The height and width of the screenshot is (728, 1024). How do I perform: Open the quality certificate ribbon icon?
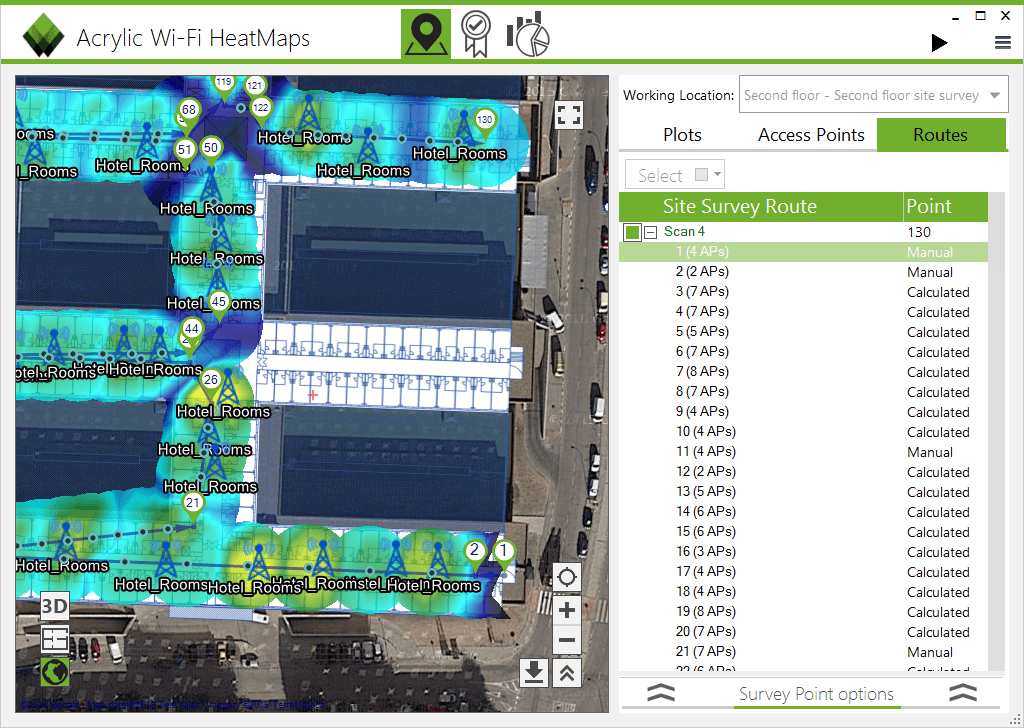coord(476,34)
